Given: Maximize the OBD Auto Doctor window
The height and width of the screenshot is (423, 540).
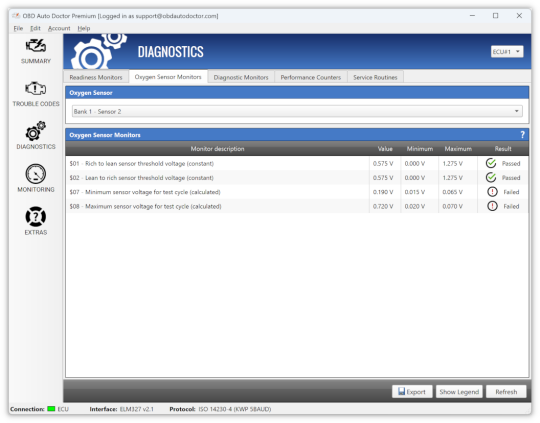Looking at the screenshot, I should 495,16.
